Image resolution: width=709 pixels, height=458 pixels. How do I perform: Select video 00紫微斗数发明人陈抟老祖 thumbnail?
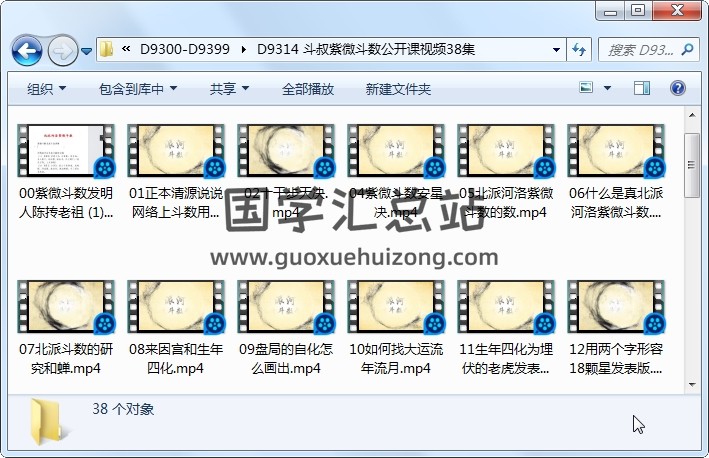coord(66,151)
